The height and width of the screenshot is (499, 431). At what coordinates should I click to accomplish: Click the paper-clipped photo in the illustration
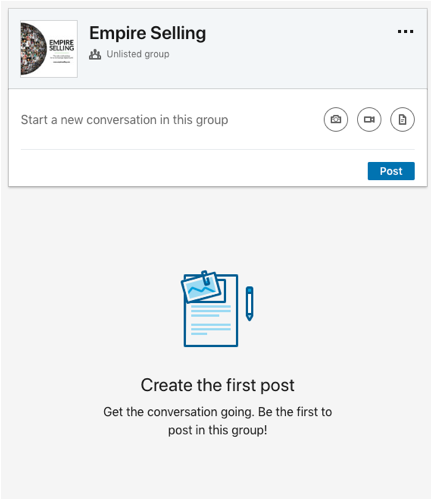click(201, 287)
